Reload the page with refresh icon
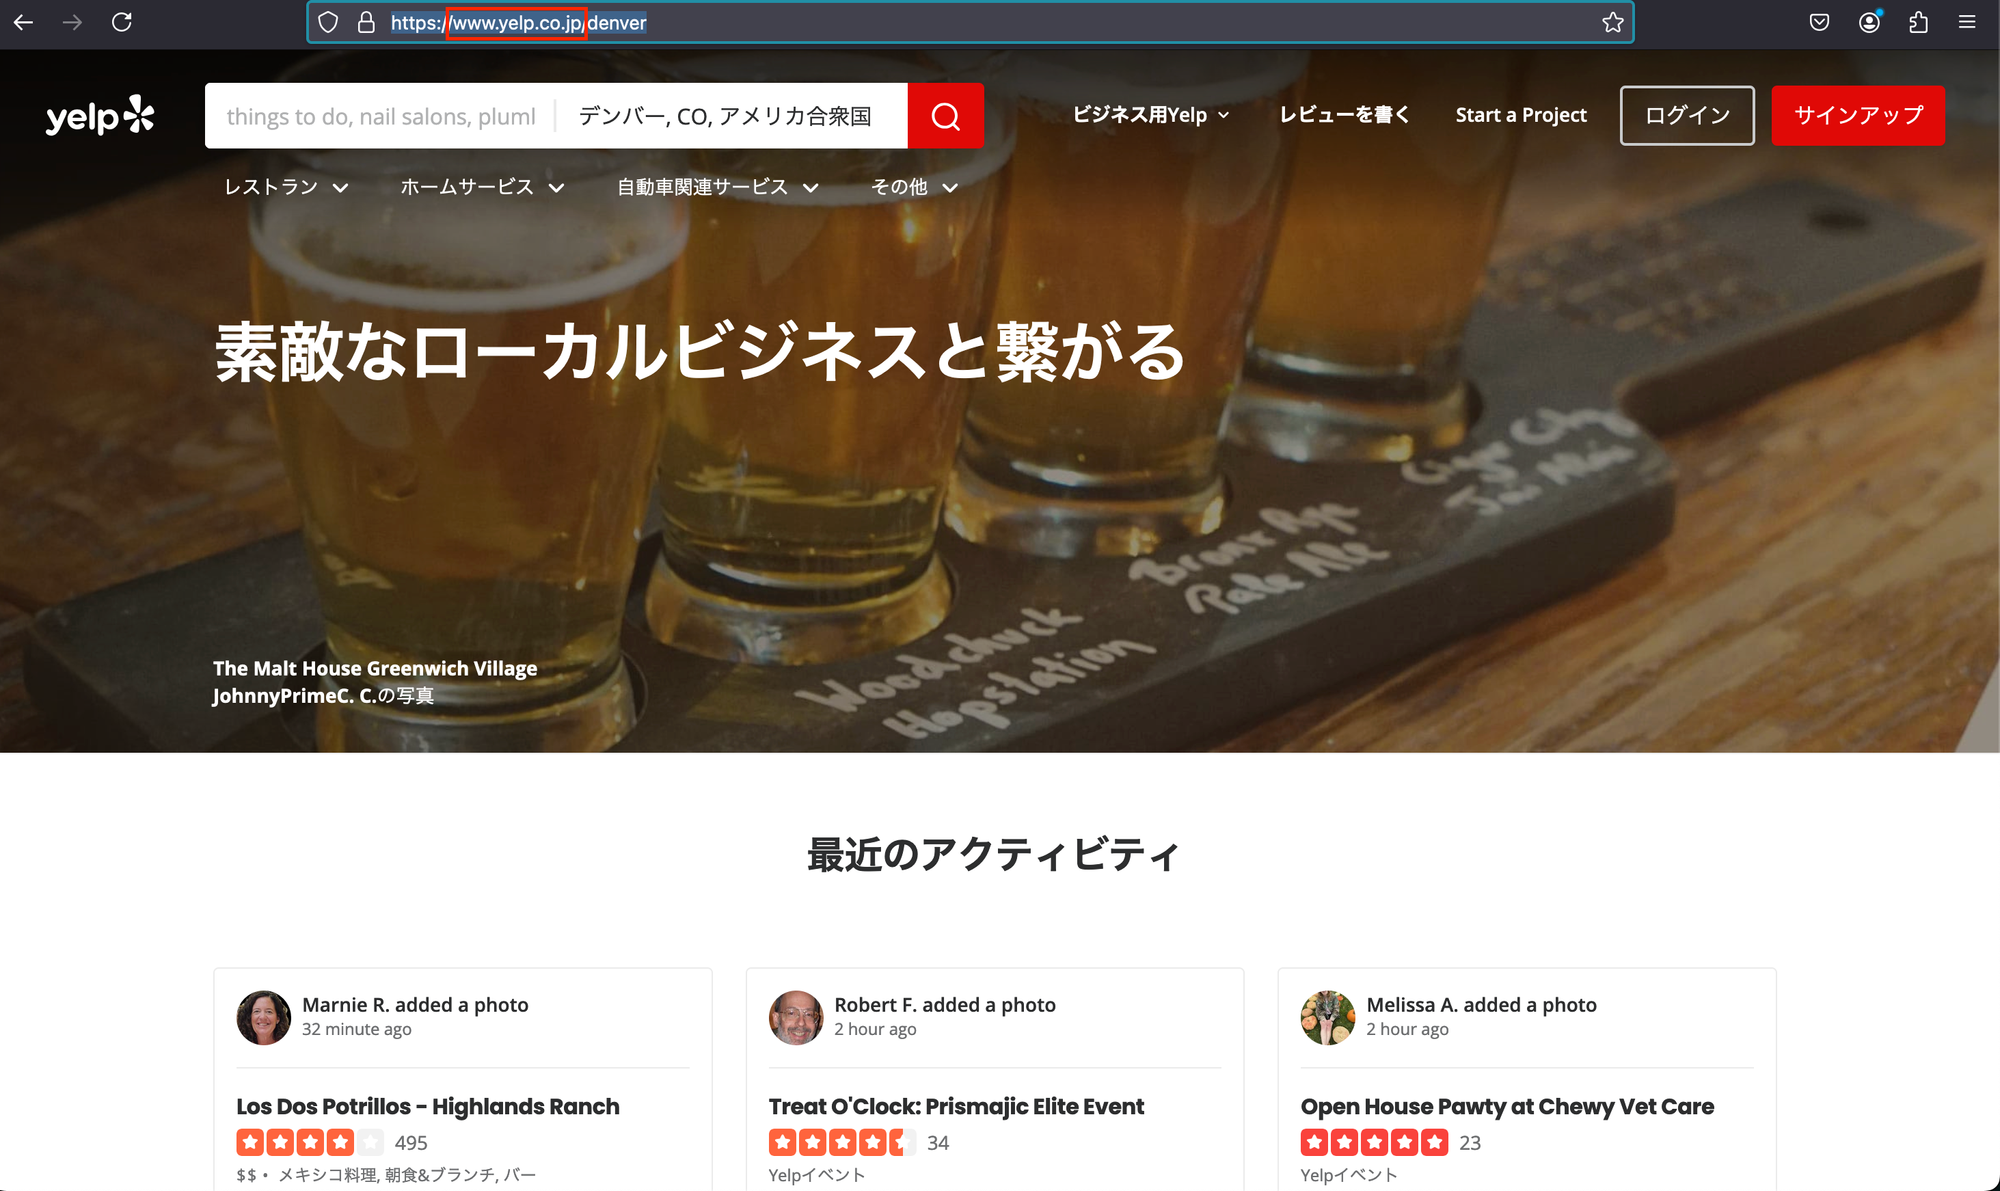 coord(122,22)
